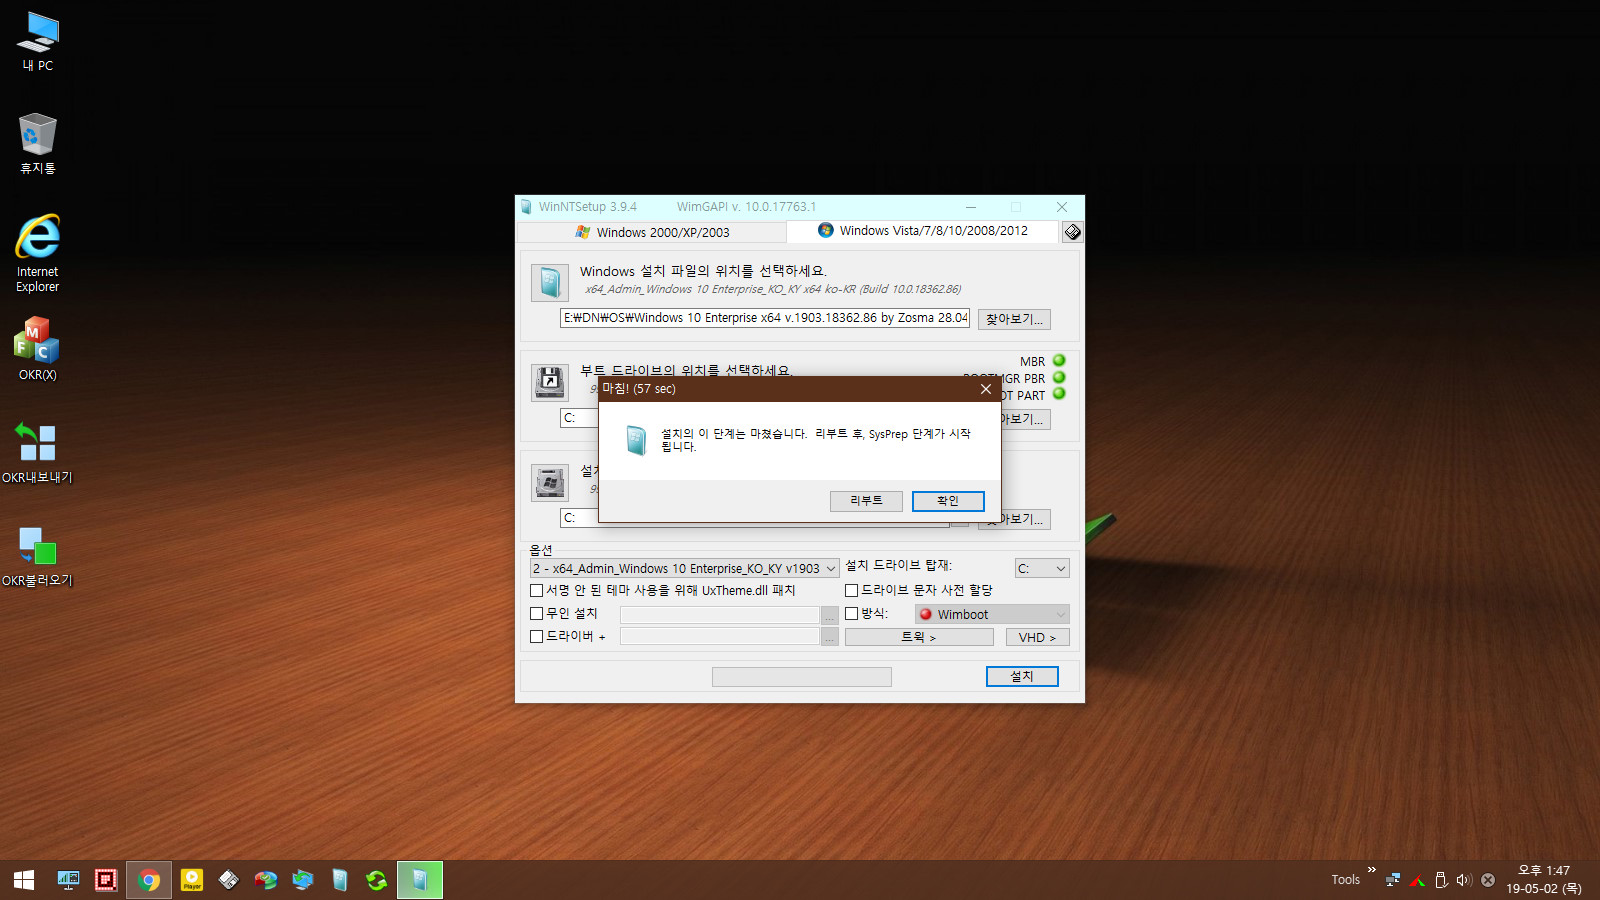Click the red-green triangle tray icon
The height and width of the screenshot is (900, 1600).
[1417, 880]
